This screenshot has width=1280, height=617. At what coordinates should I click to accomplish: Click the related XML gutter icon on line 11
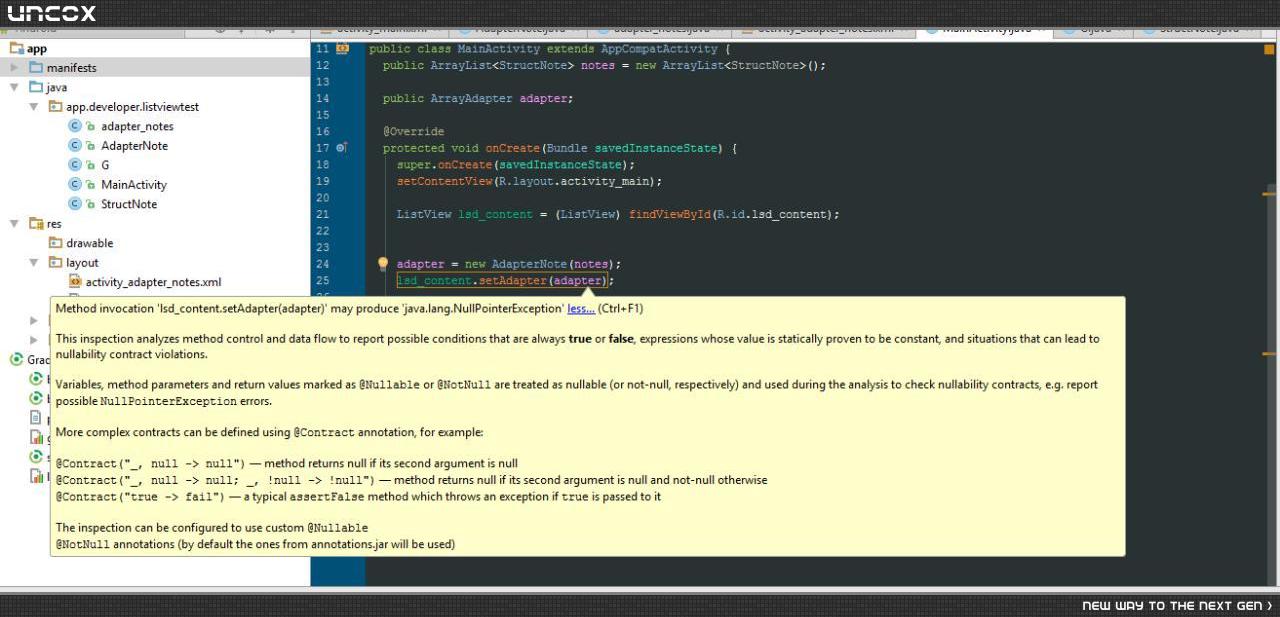pyautogui.click(x=342, y=49)
